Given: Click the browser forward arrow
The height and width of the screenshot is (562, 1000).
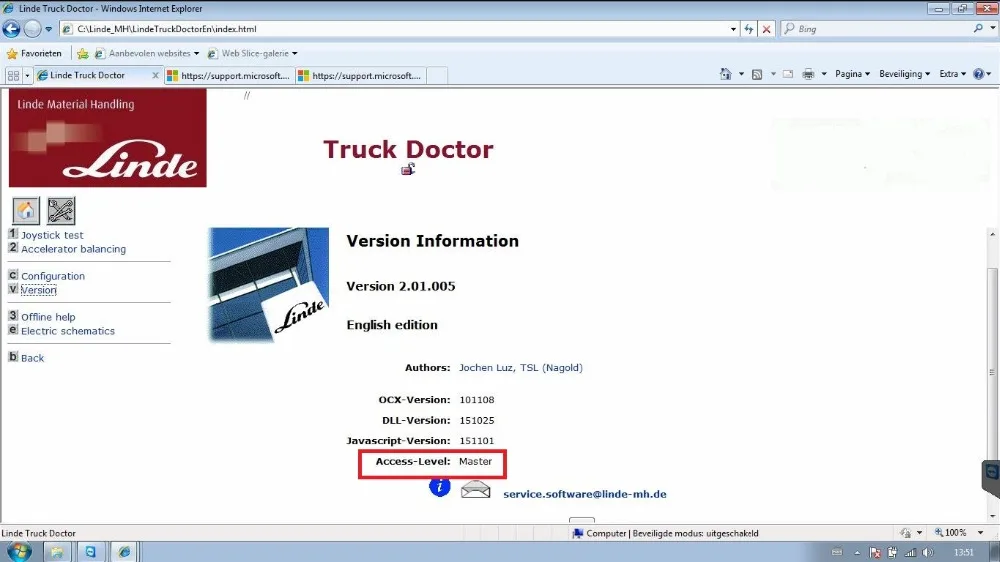Looking at the screenshot, I should pos(32,29).
